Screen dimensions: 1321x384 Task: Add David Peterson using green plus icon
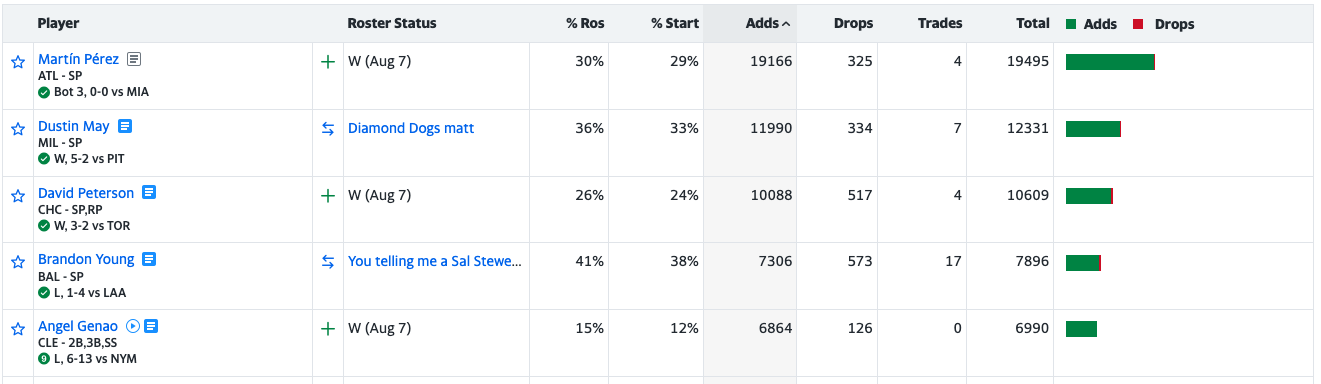pyautogui.click(x=327, y=196)
